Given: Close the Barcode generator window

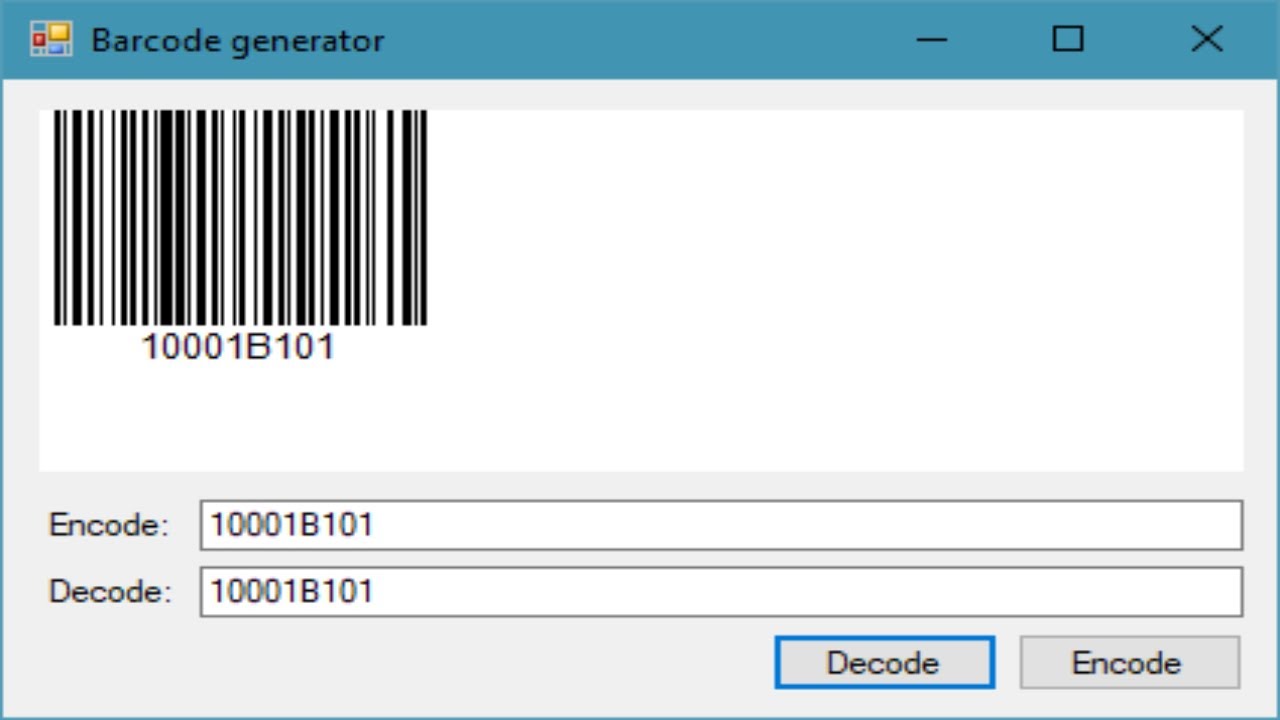Looking at the screenshot, I should pos(1207,39).
